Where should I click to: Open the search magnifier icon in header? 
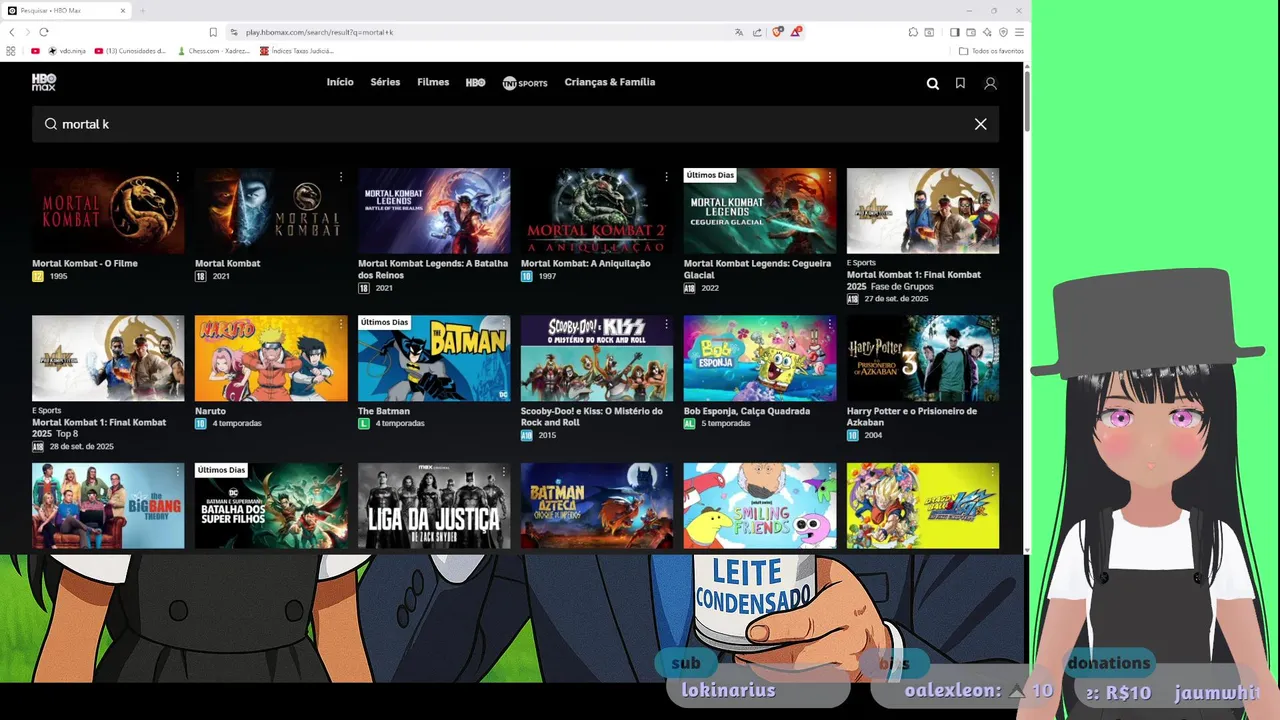[933, 84]
